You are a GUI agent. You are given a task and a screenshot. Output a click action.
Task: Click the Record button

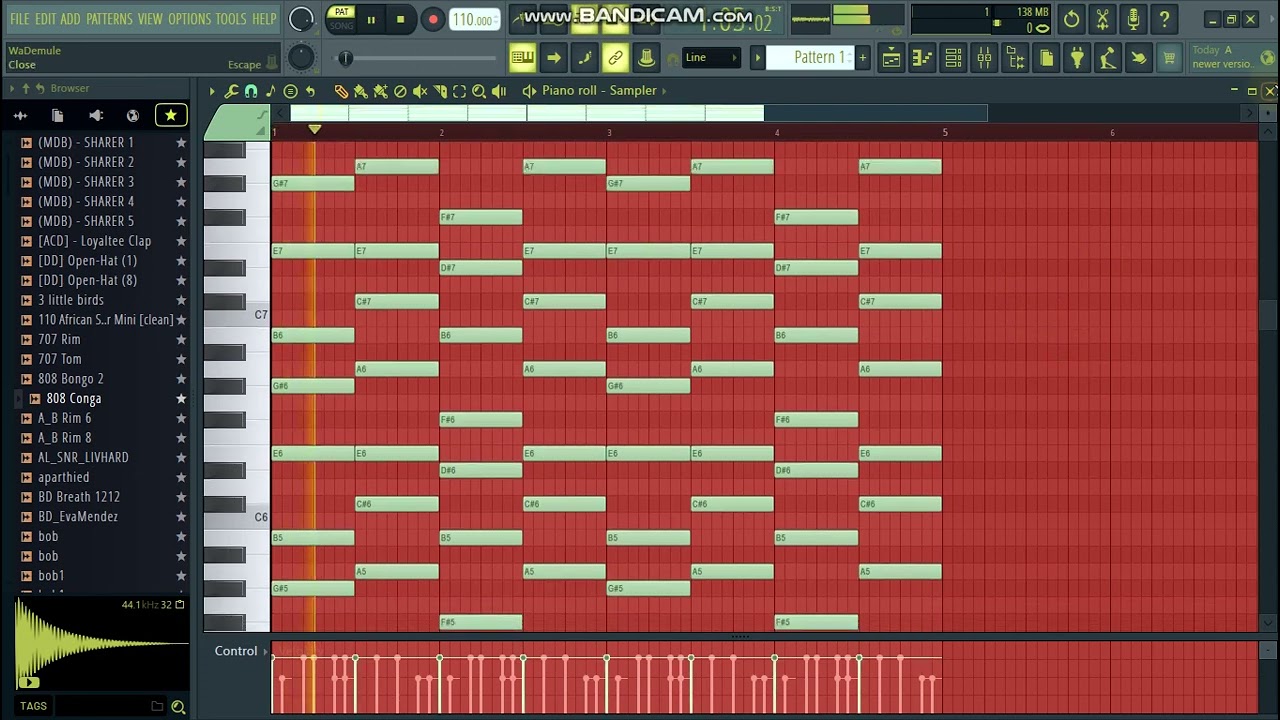pos(432,19)
